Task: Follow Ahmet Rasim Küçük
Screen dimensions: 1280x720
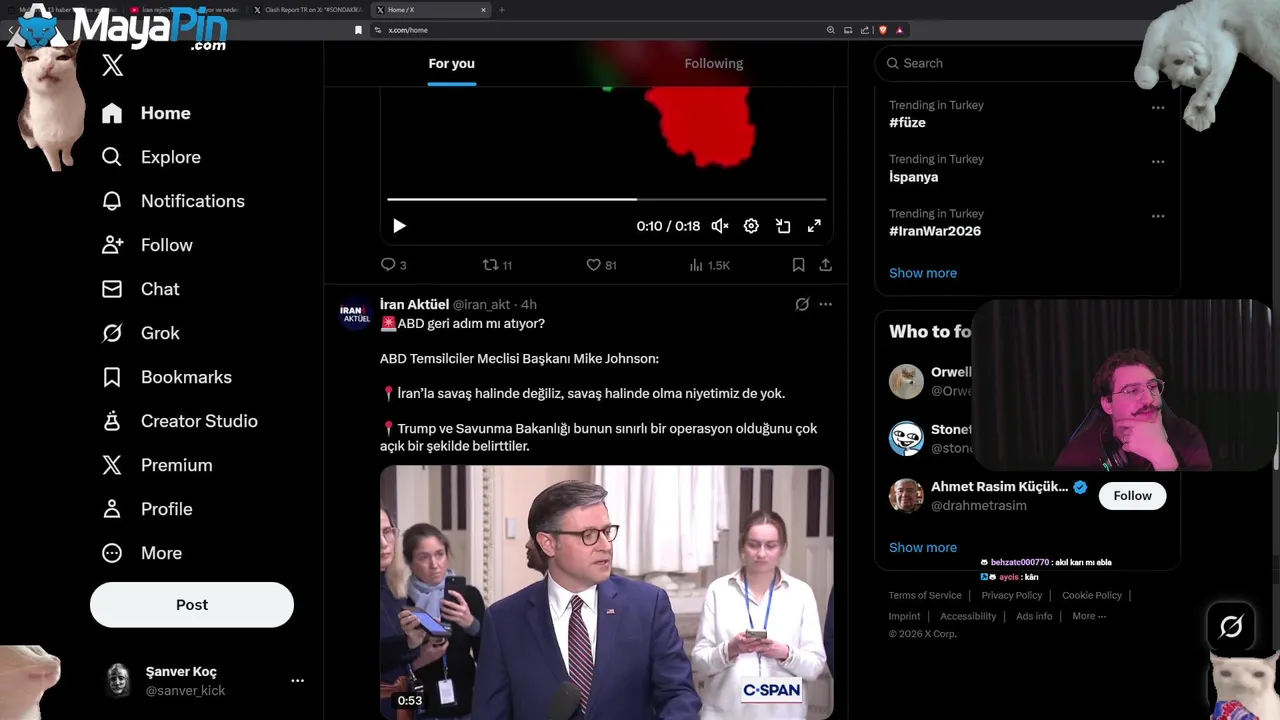Action: pos(1133,496)
